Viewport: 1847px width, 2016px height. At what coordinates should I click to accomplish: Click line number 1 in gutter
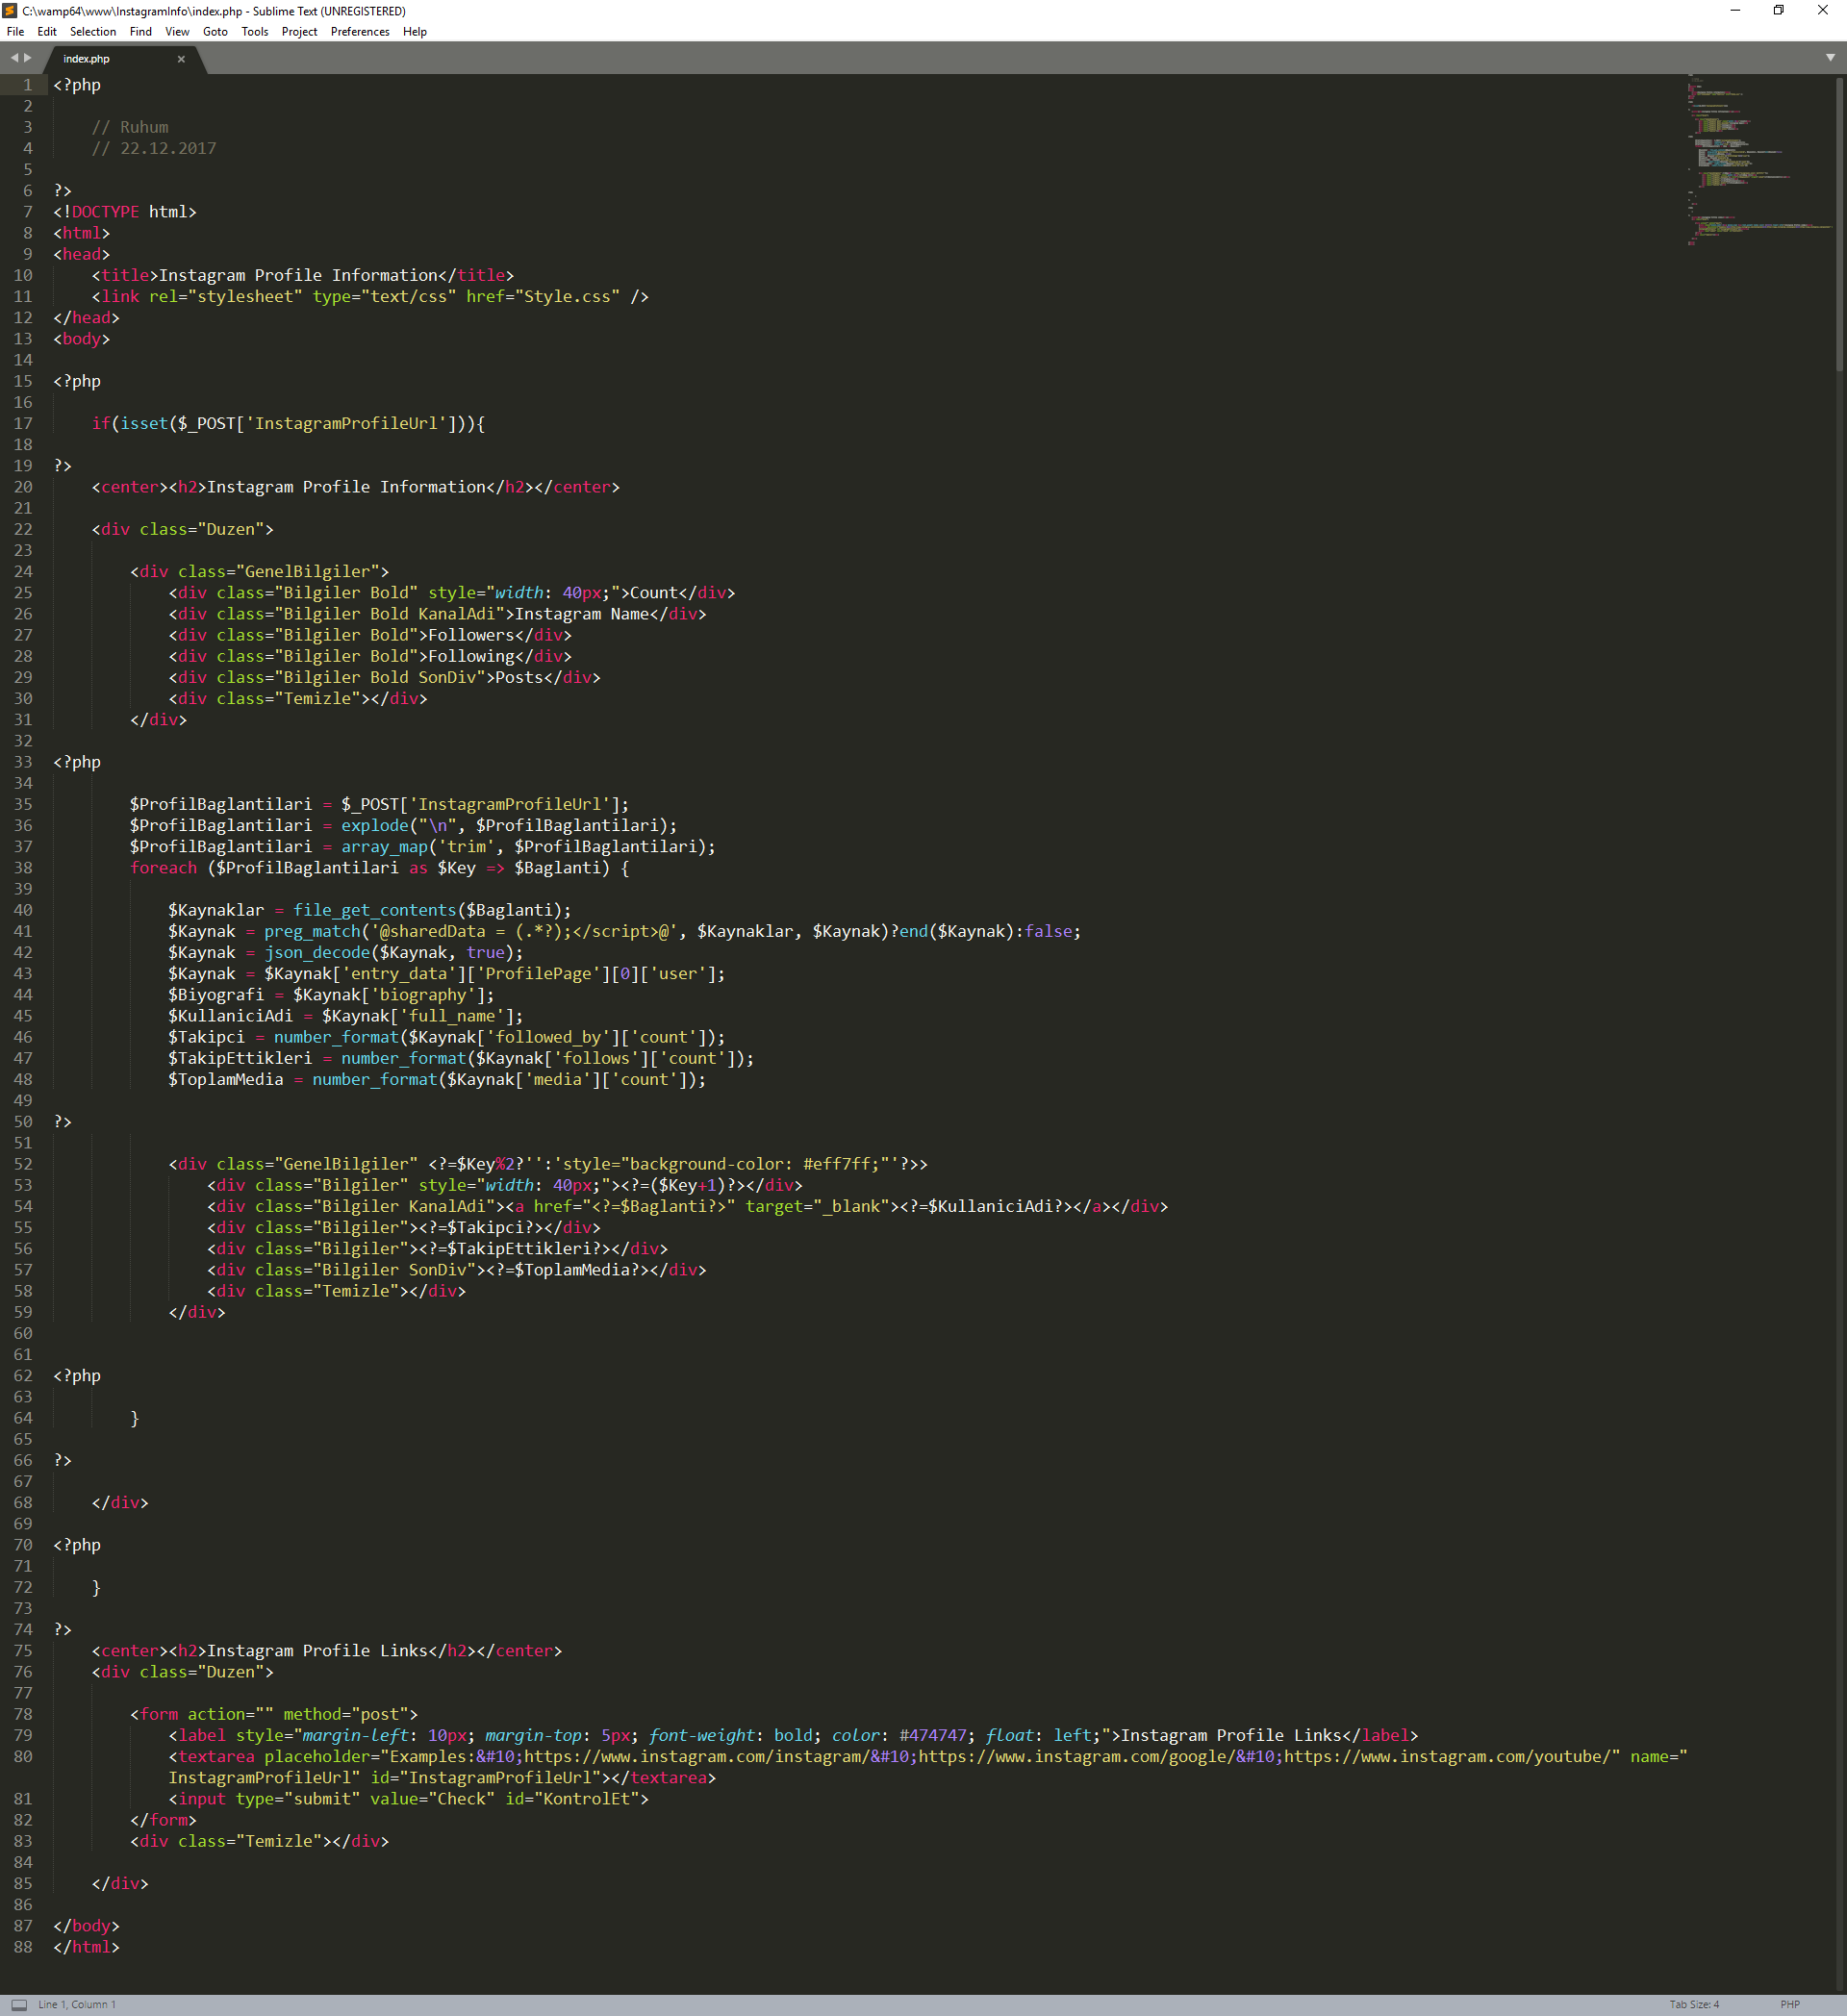[28, 85]
